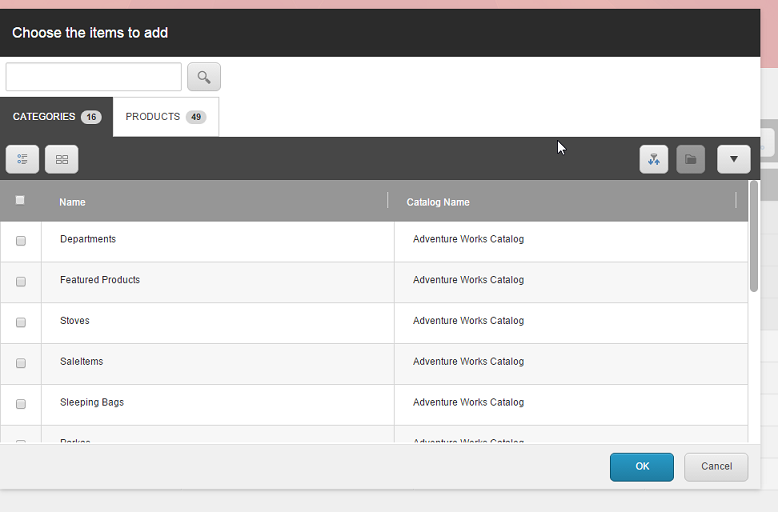Sort by the Name column header
The width and height of the screenshot is (778, 512).
(x=72, y=202)
